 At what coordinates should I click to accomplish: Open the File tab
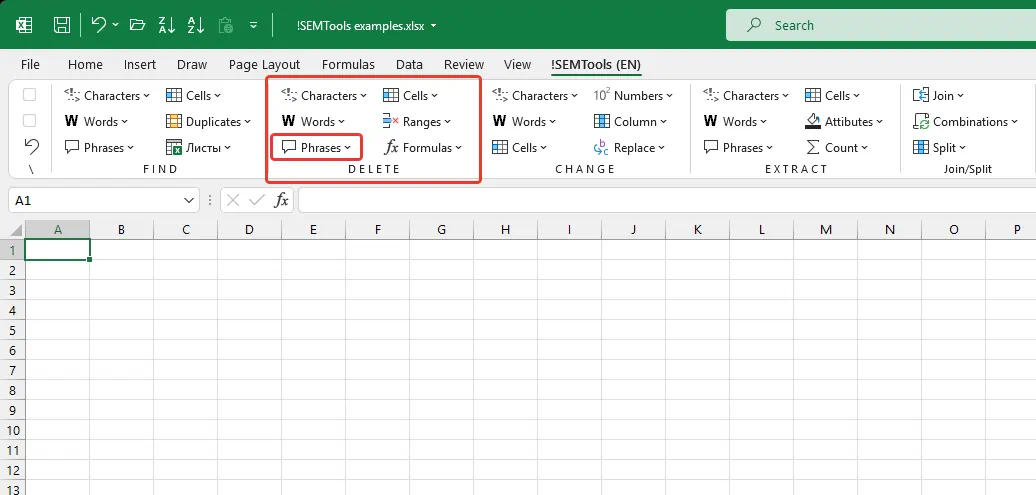[30, 65]
